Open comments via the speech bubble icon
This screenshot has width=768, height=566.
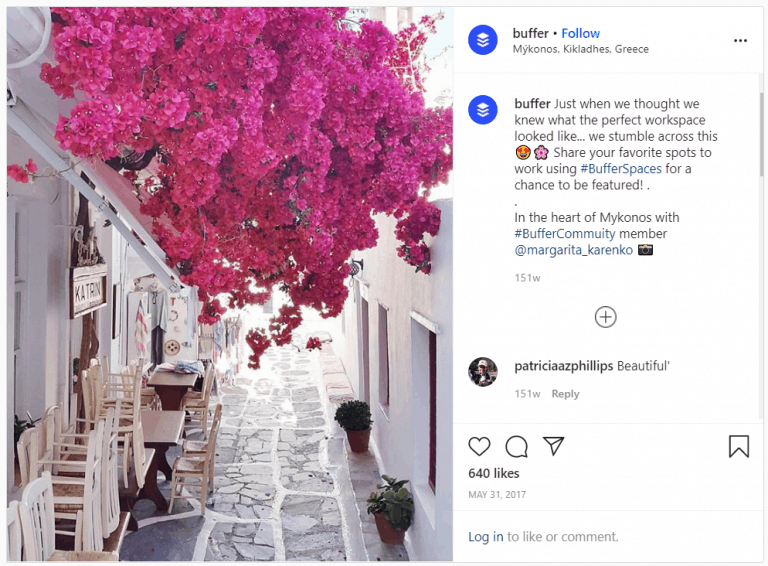516,447
